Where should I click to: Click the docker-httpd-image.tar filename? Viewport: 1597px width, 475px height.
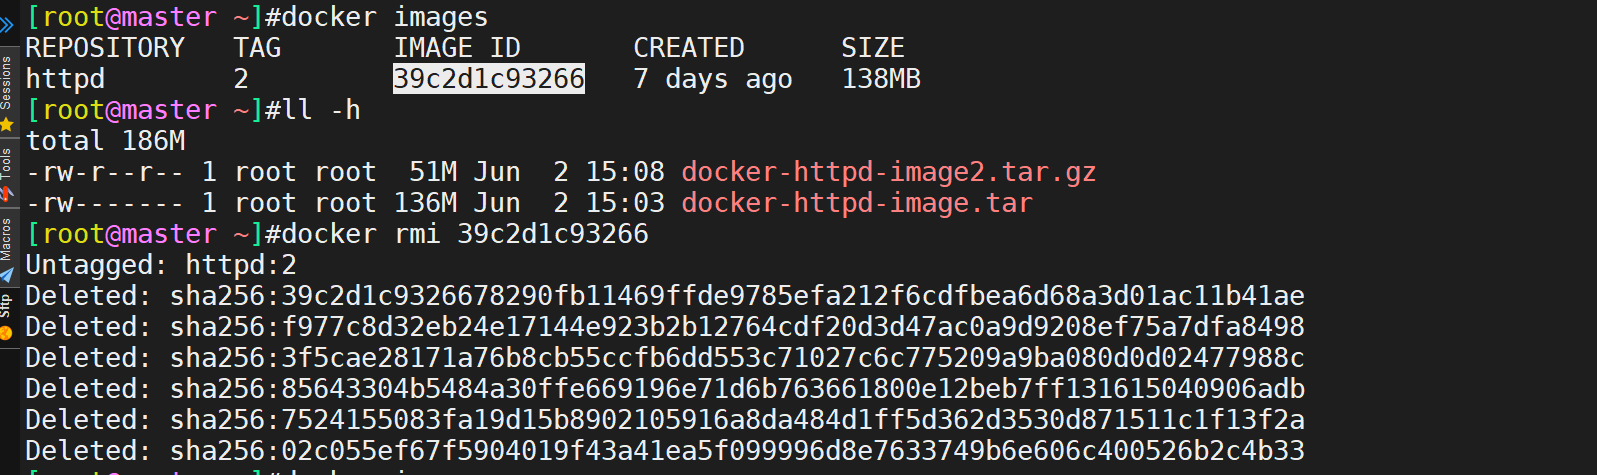click(x=857, y=203)
